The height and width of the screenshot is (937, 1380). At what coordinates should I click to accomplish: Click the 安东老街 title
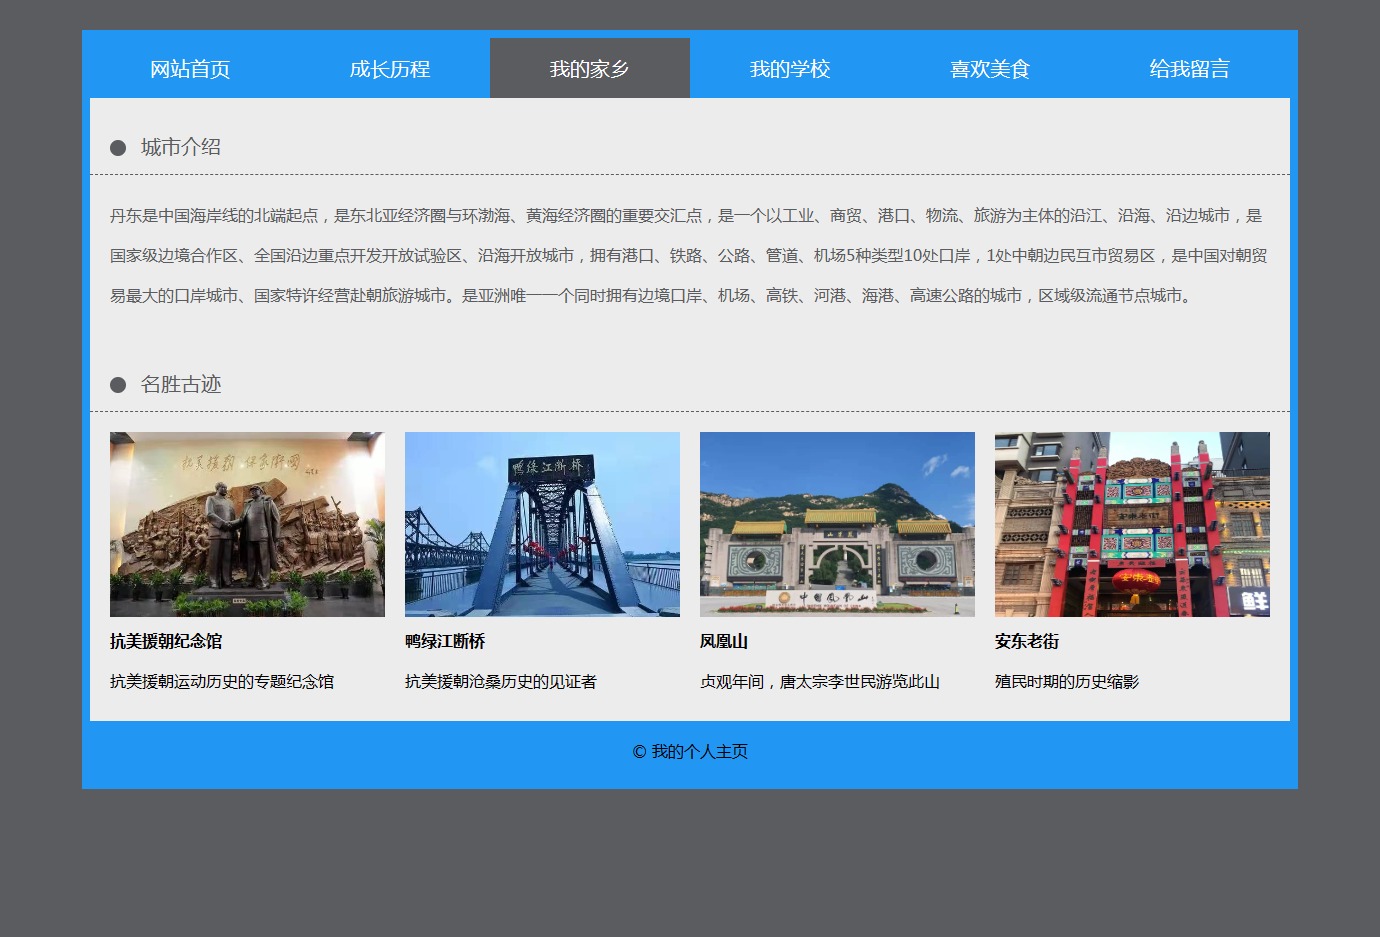[1027, 641]
